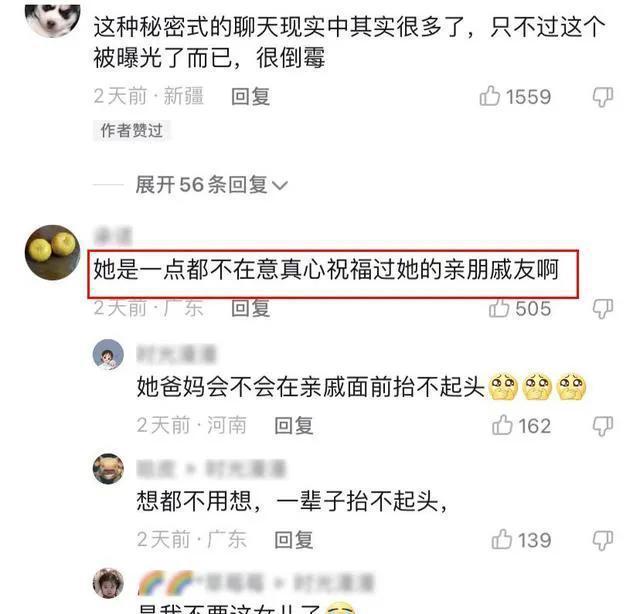The width and height of the screenshot is (640, 614).
Task: Open the avatar of the 139-like replier
Action: [x=108, y=469]
